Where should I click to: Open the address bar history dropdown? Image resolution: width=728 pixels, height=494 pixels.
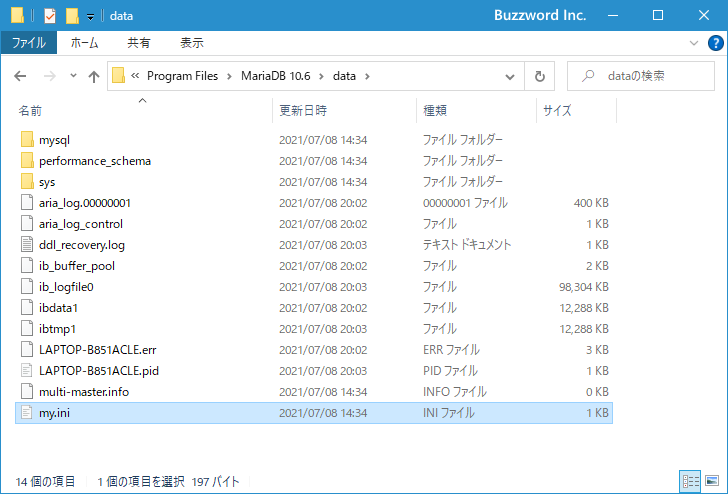[510, 77]
